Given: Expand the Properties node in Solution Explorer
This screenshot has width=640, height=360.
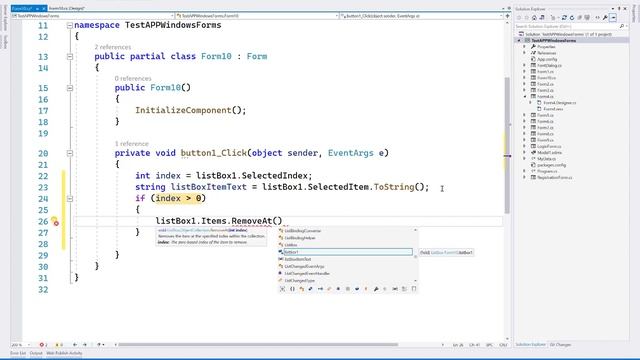Looking at the screenshot, I should [524, 47].
